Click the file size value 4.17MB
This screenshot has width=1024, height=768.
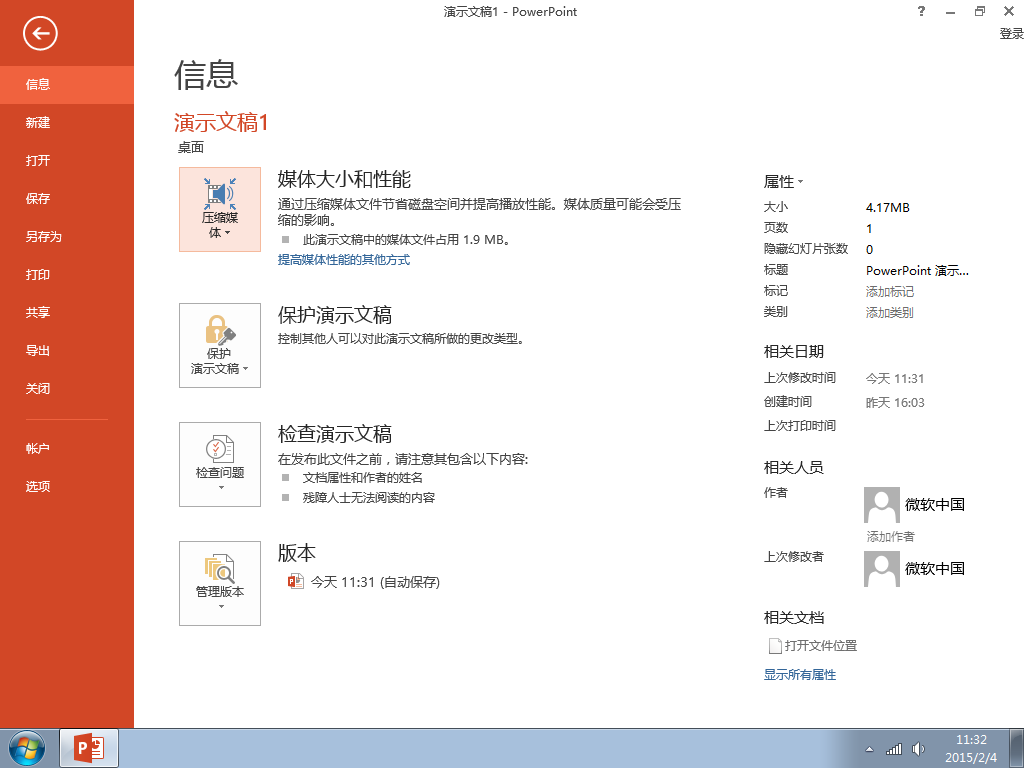coord(888,208)
